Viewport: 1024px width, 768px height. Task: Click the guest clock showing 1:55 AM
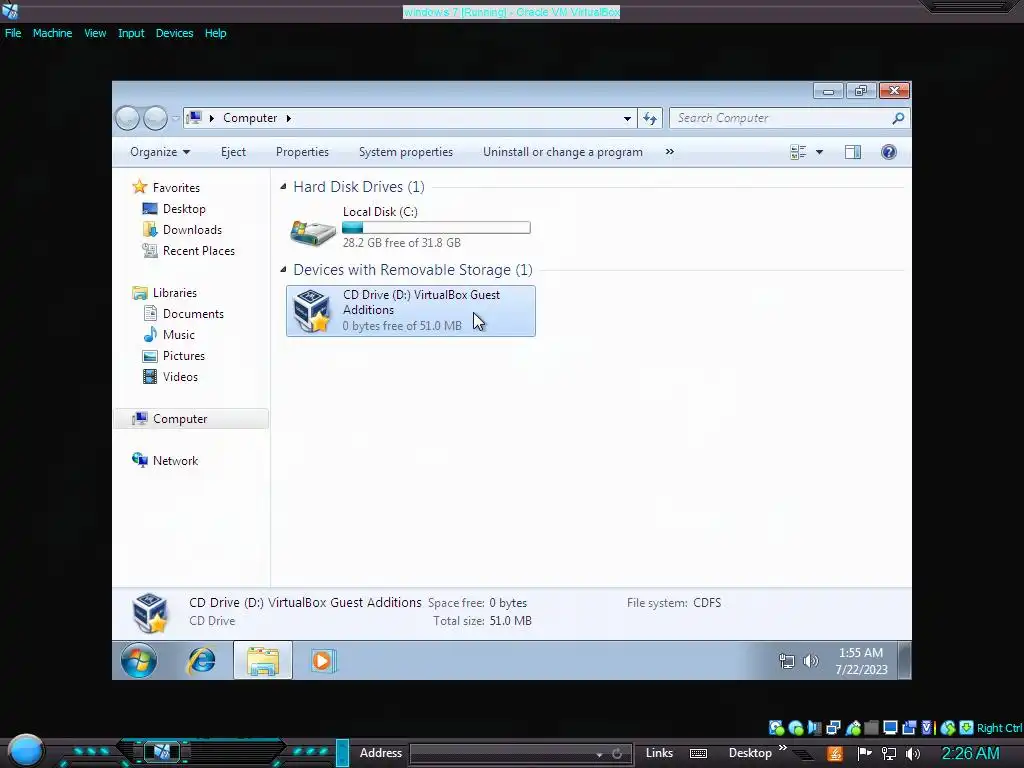click(x=861, y=661)
